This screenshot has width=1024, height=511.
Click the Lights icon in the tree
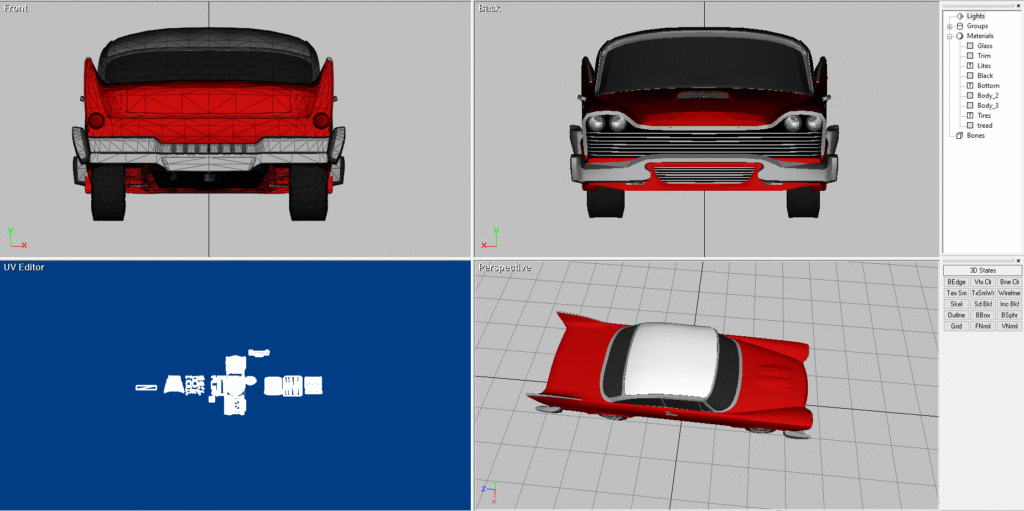[960, 16]
